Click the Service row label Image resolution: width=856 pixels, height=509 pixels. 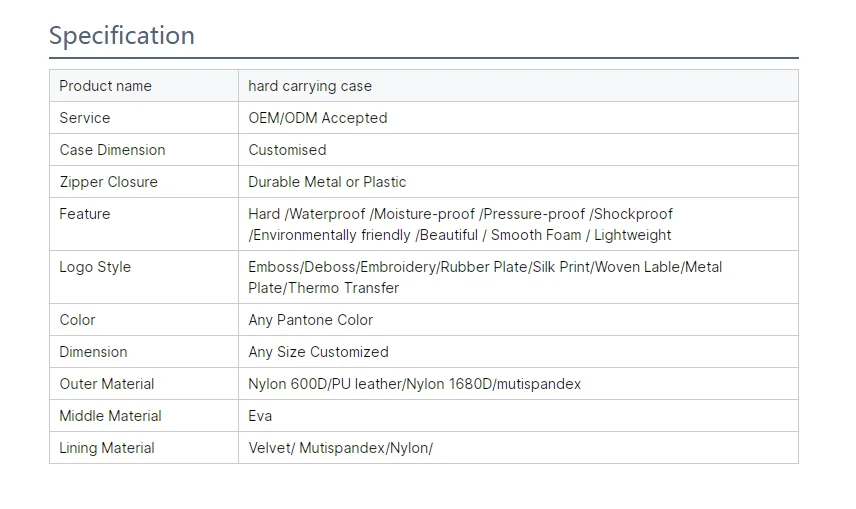pos(85,118)
